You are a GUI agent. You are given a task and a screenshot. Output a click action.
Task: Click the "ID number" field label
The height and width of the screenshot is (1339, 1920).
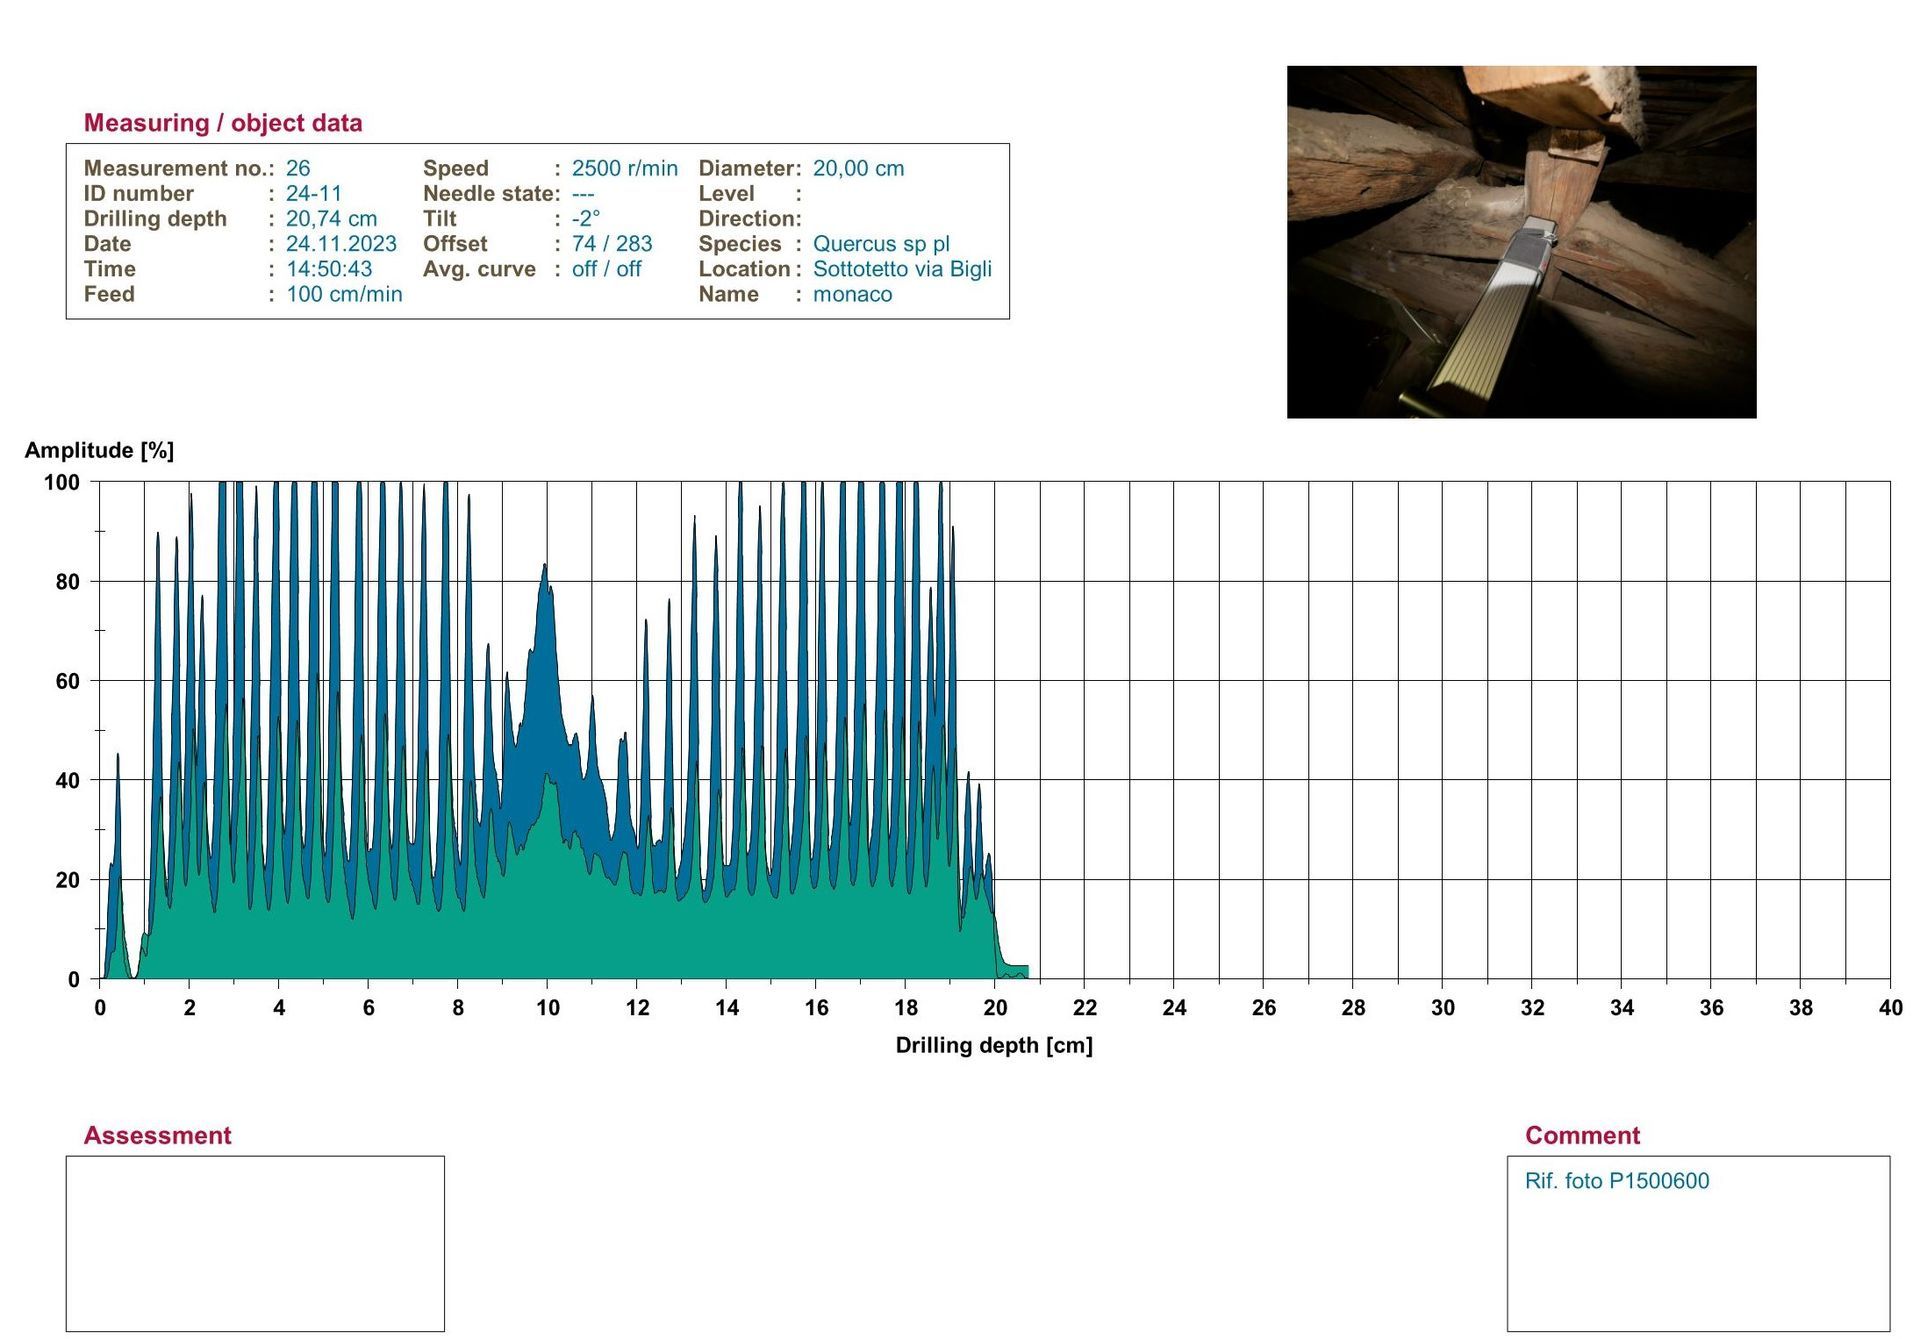[x=139, y=193]
